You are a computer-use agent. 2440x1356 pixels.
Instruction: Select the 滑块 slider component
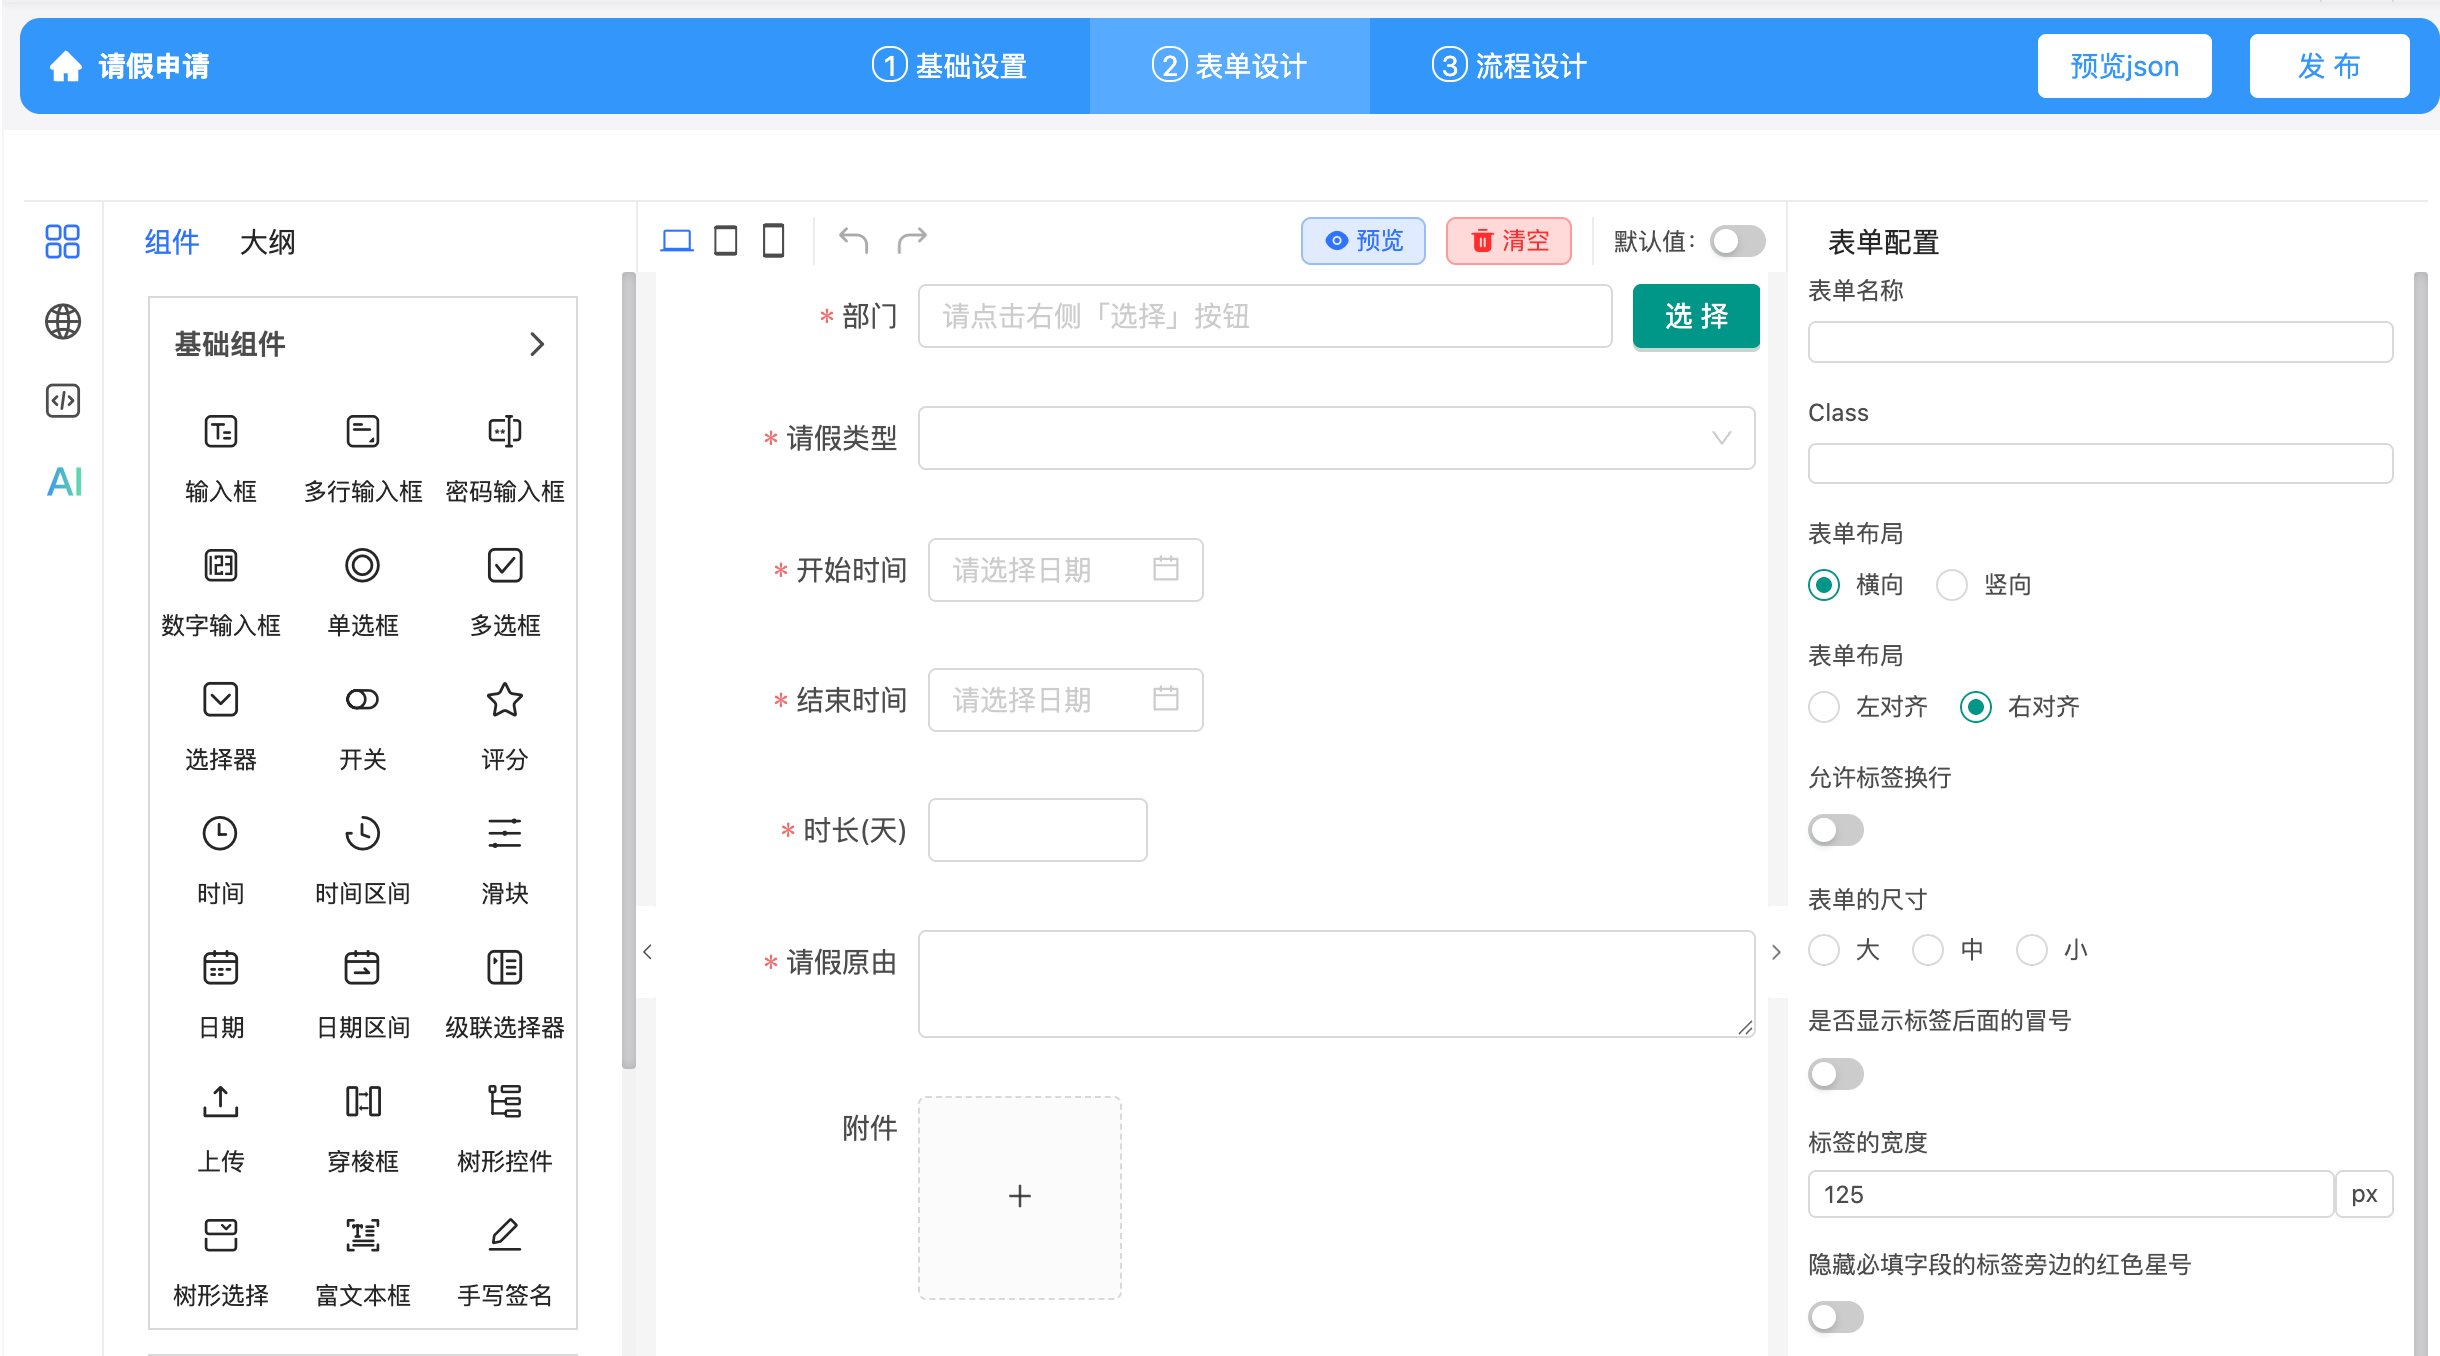[505, 859]
